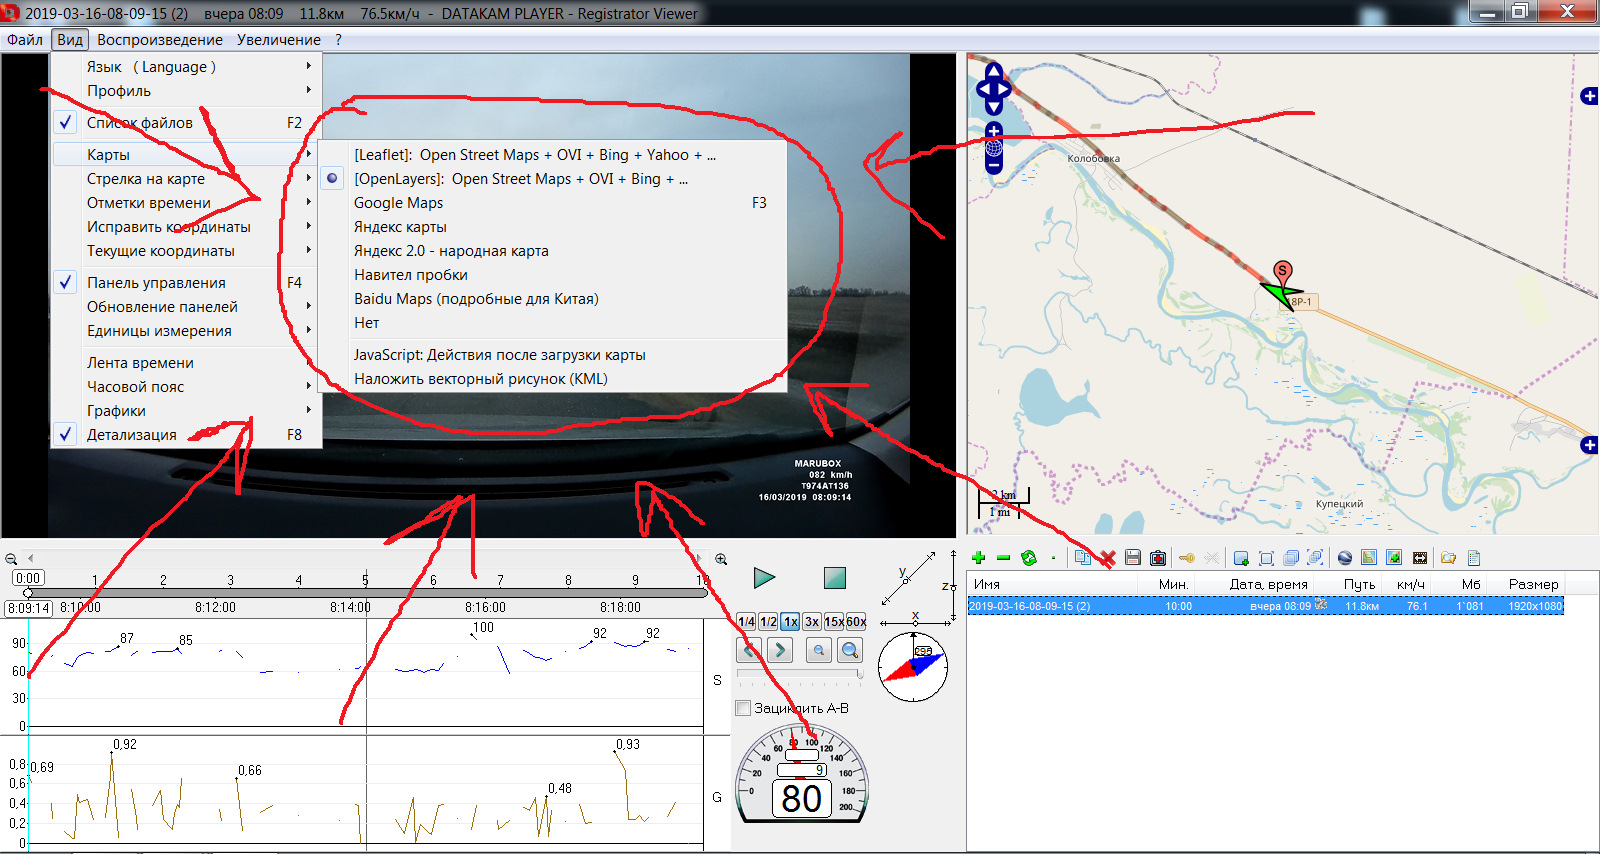Sort the file list by Дата, время column
Viewport: 1600px width, 854px height.
[1268, 584]
